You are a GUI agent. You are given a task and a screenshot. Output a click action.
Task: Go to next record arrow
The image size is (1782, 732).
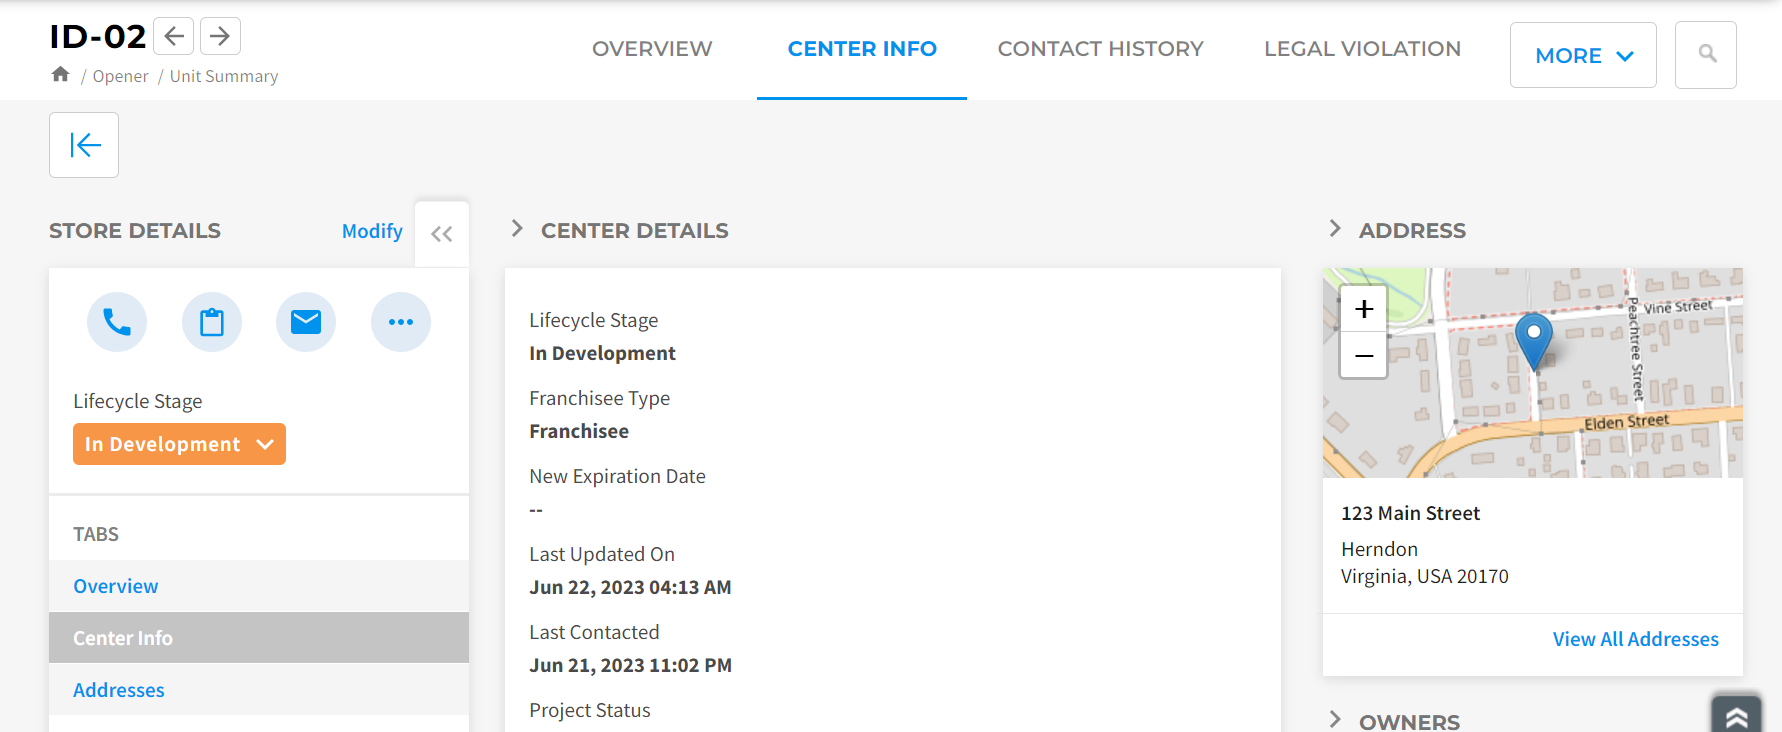pos(220,37)
